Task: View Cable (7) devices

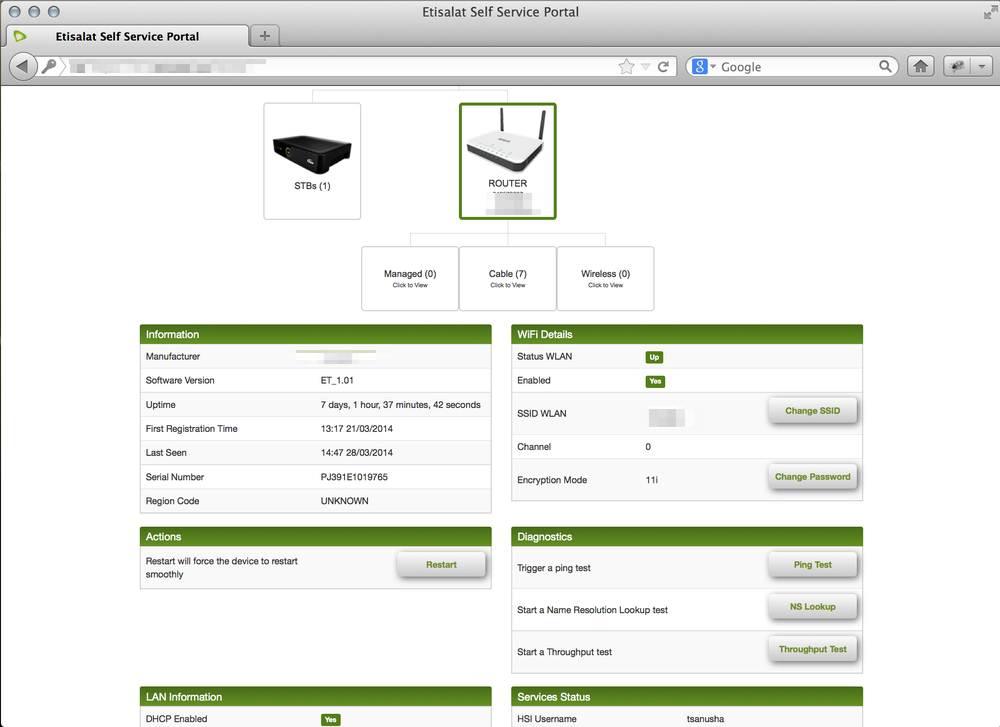Action: pyautogui.click(x=508, y=279)
